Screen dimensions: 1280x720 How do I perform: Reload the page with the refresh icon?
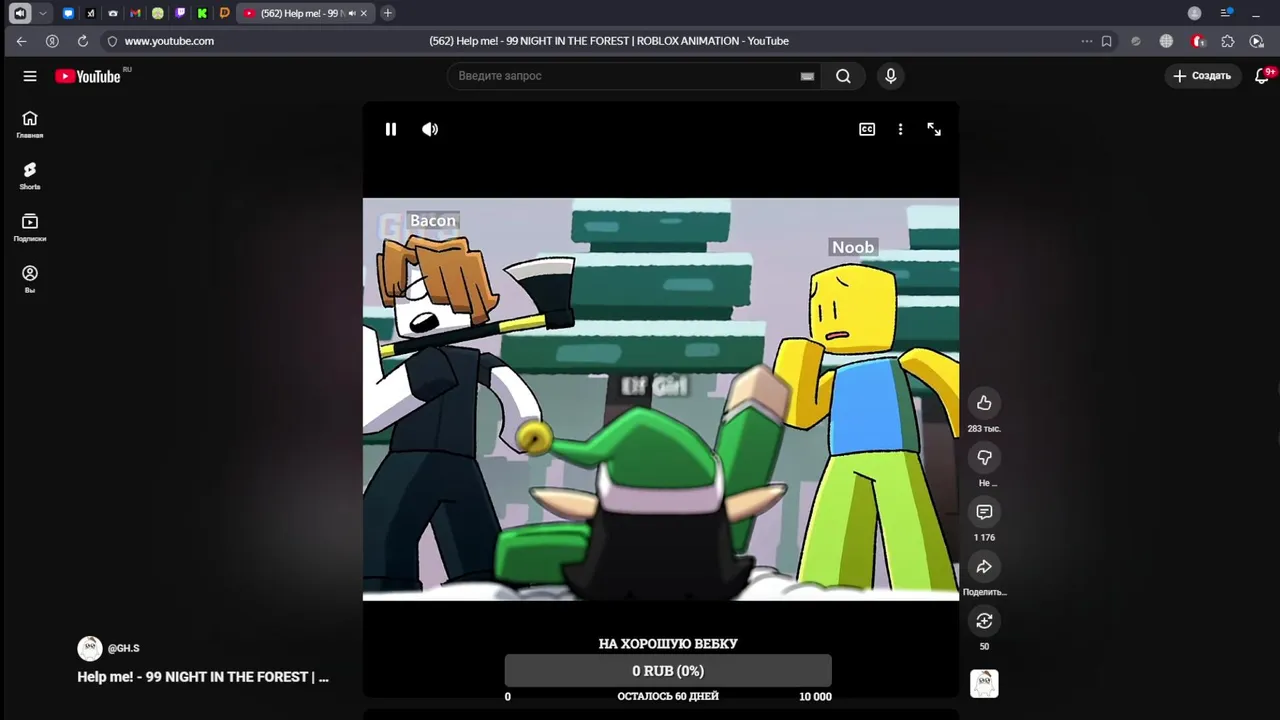[83, 41]
